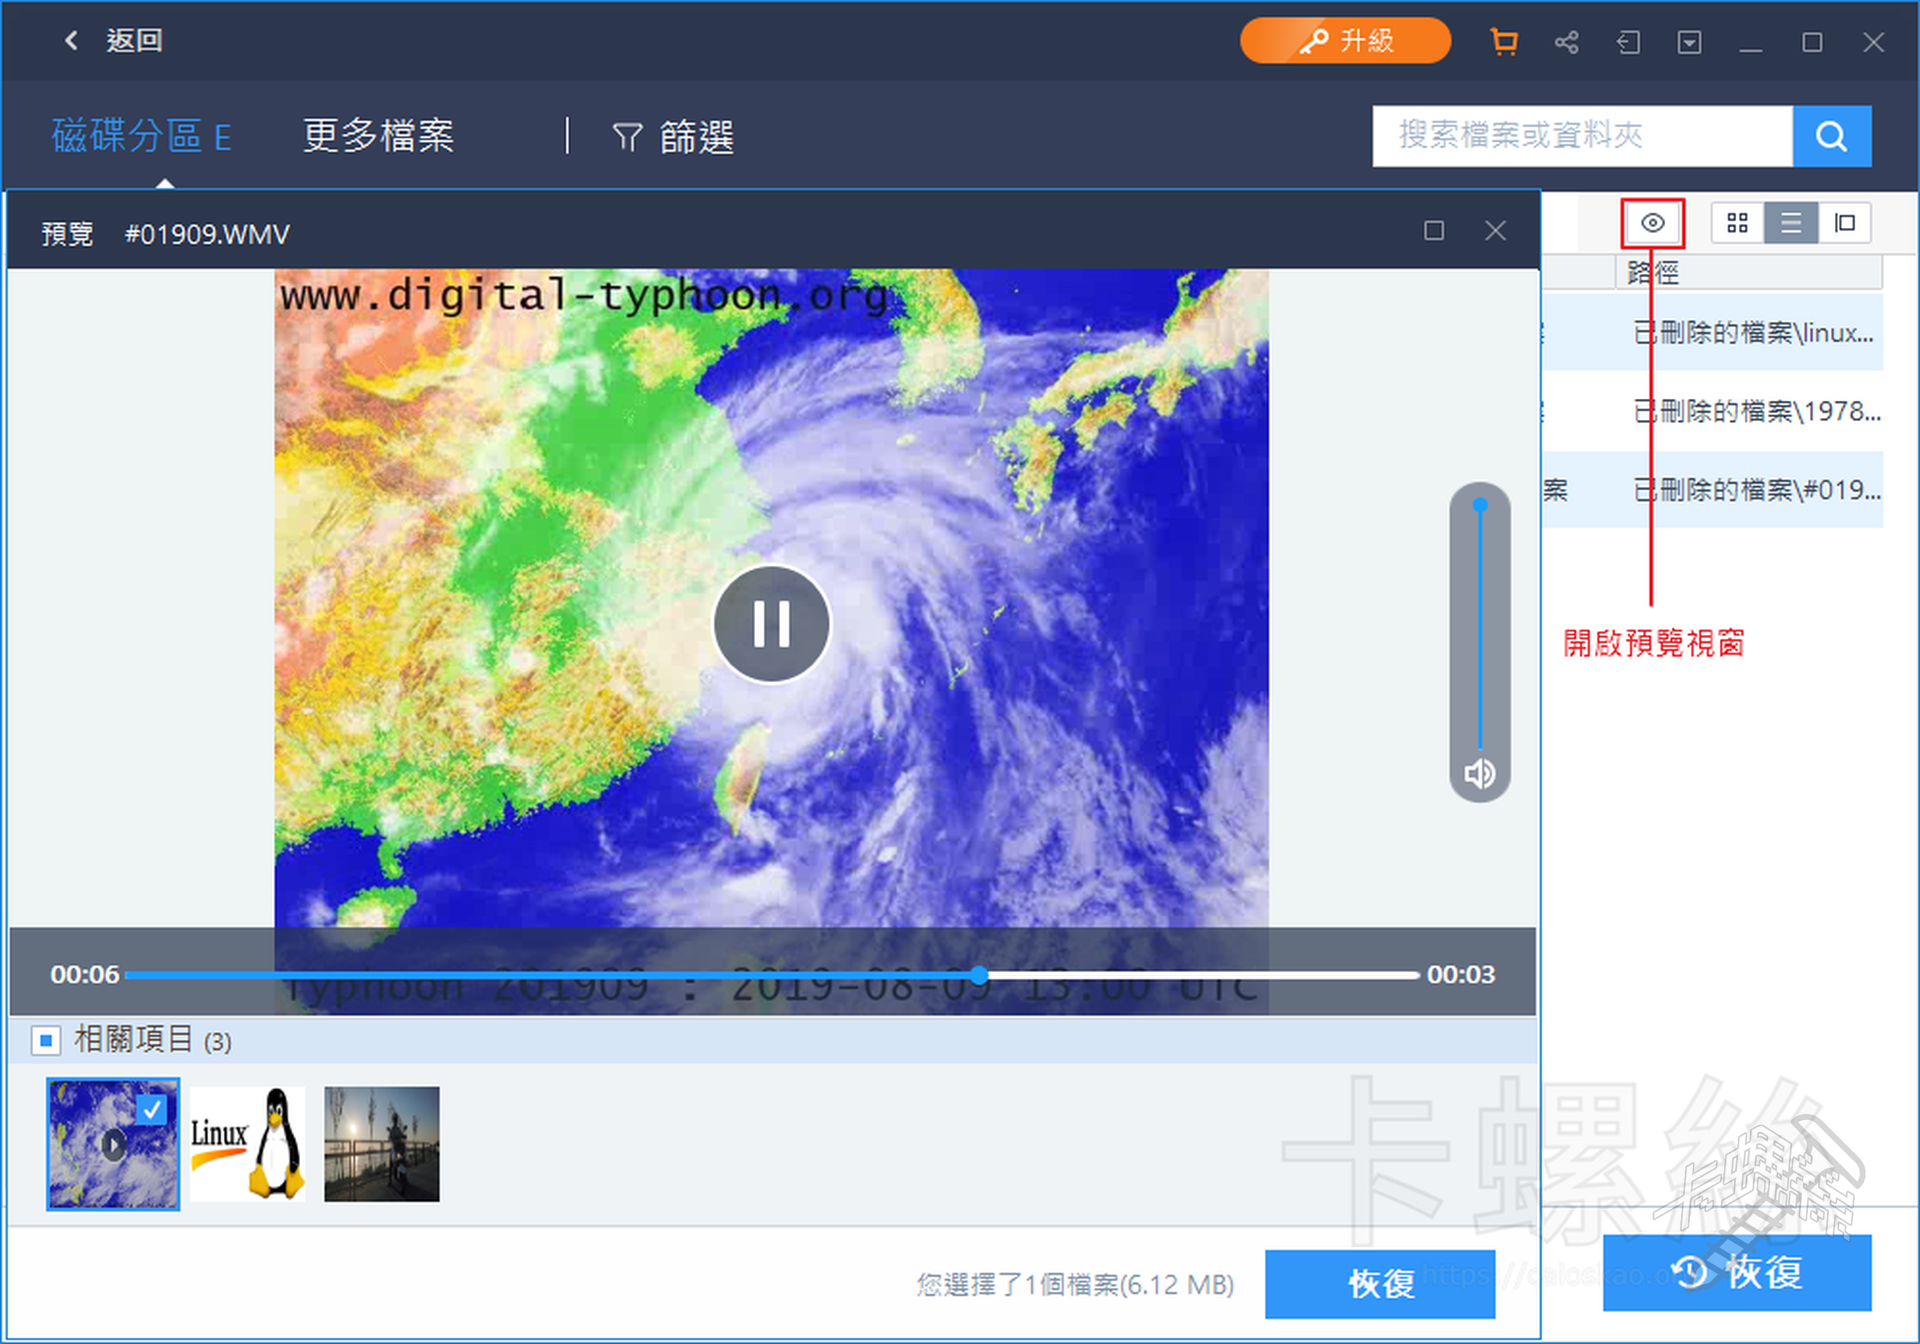Click the shopping cart icon

pos(1504,42)
